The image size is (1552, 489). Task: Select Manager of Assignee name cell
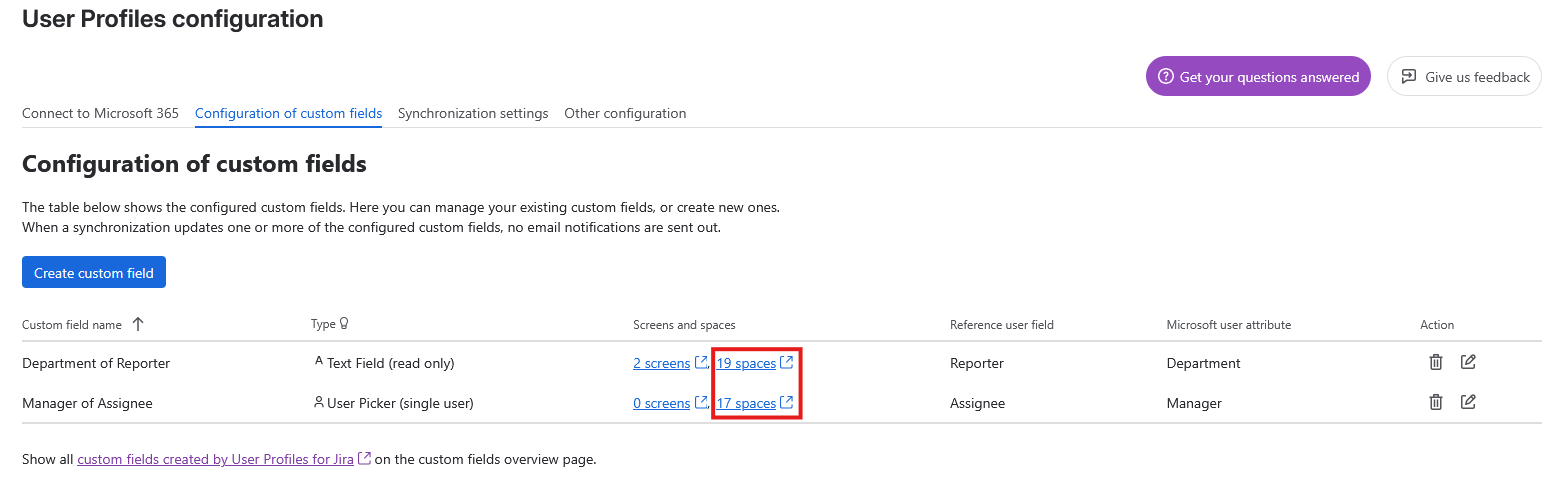pyautogui.click(x=87, y=403)
